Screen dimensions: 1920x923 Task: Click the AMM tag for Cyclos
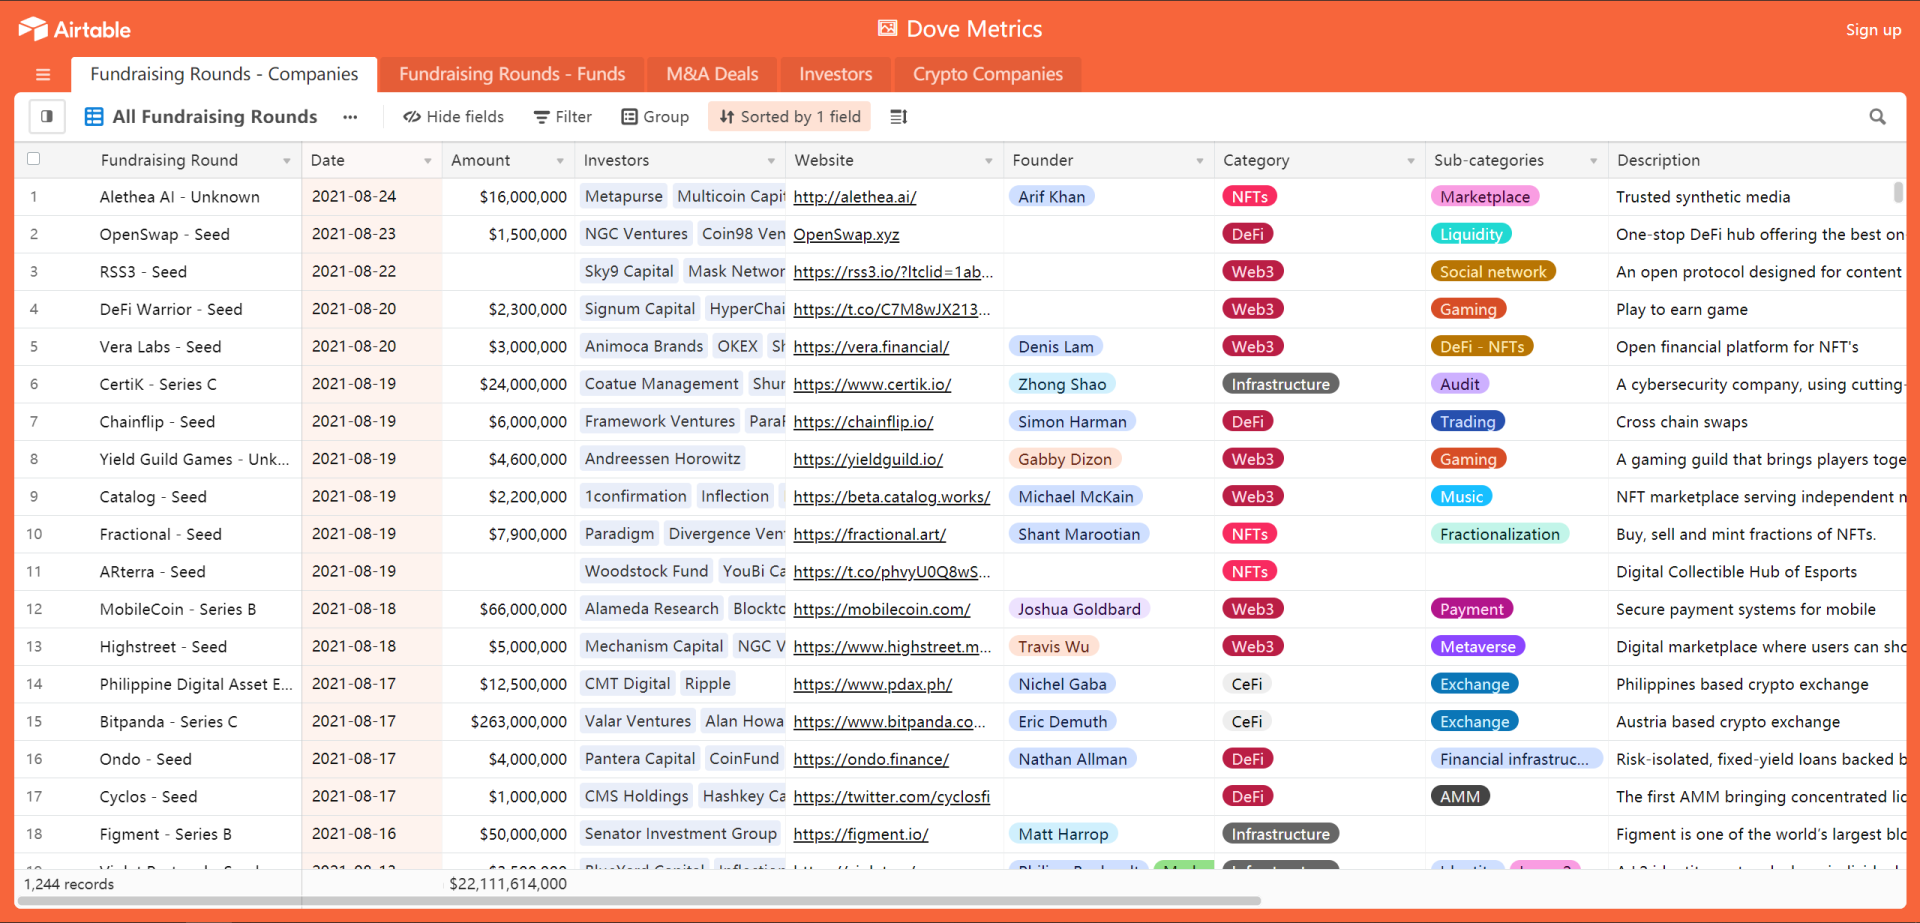coord(1460,797)
